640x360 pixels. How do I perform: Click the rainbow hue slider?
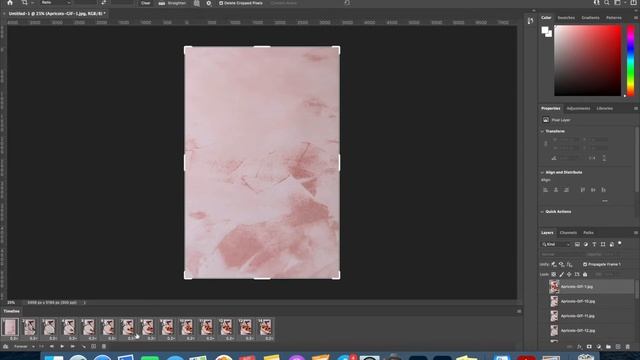631,60
